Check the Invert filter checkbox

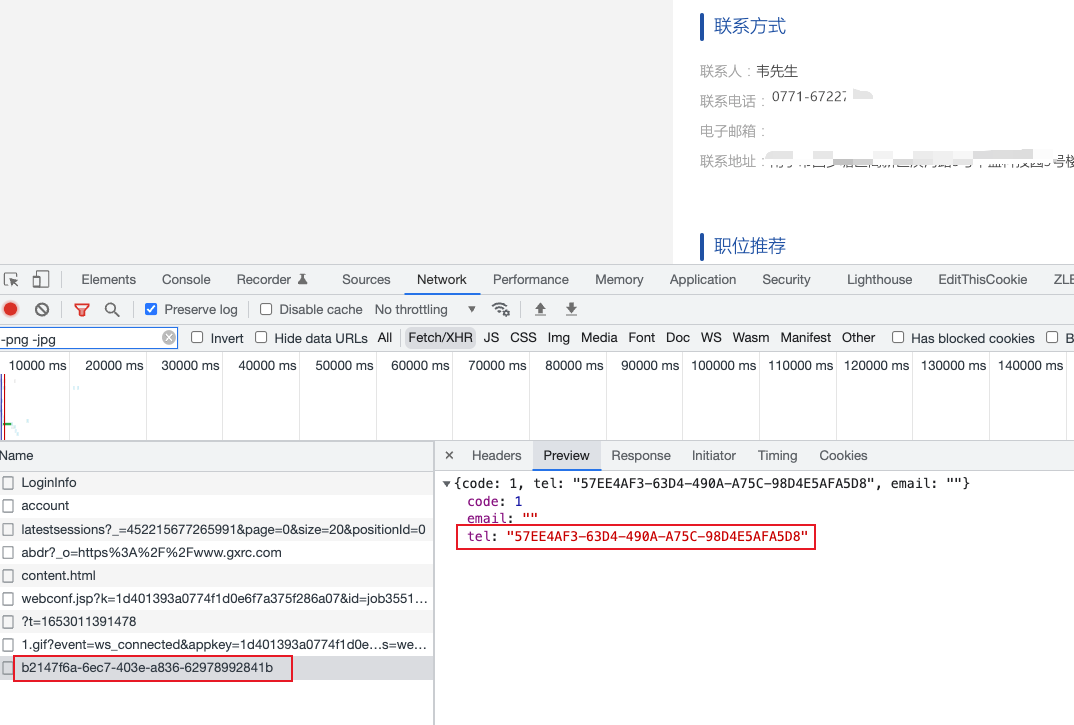(197, 337)
